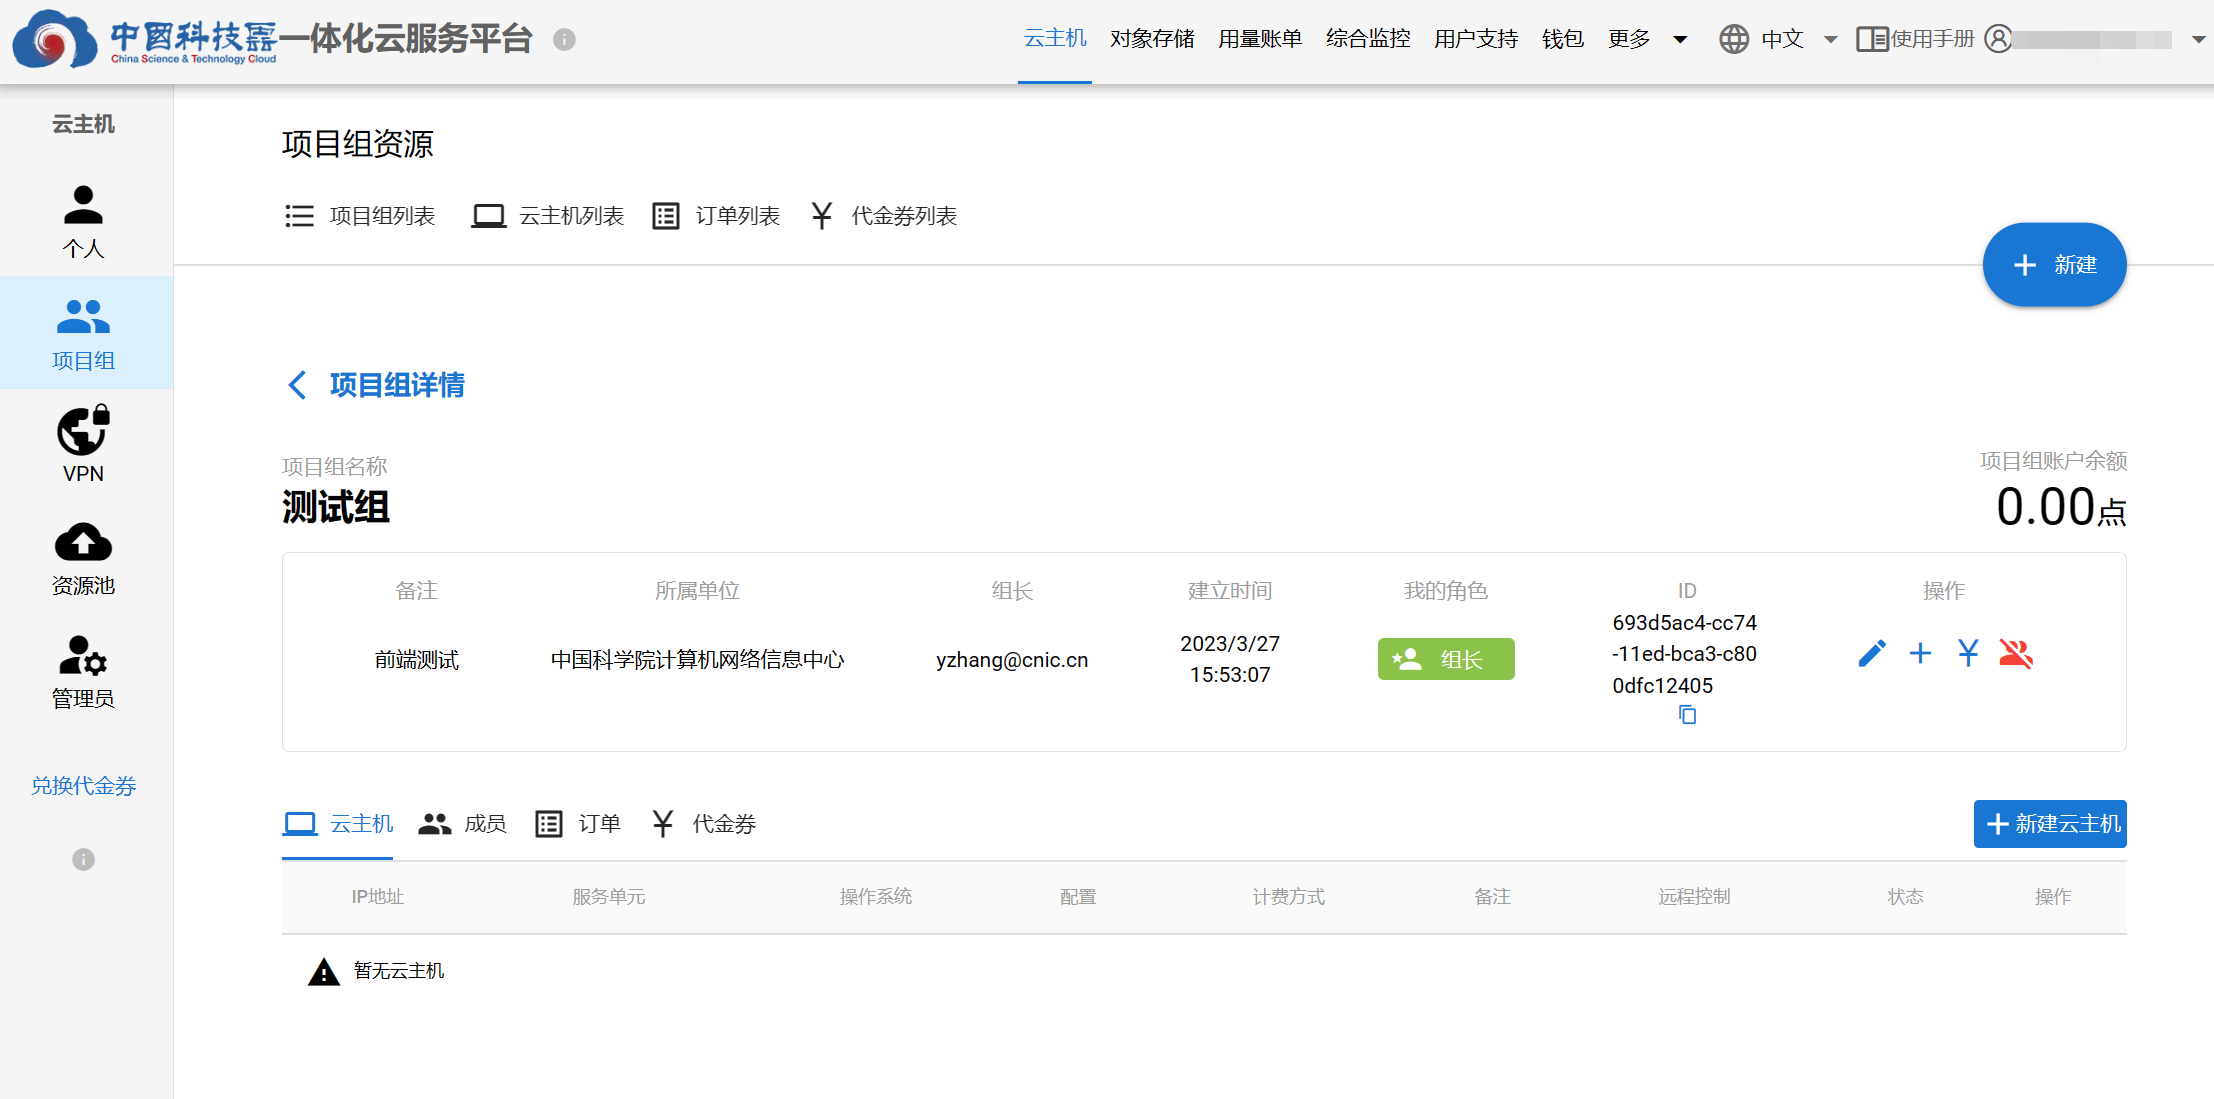Click the IP地址 column header
The width and height of the screenshot is (2214, 1099).
tap(377, 897)
